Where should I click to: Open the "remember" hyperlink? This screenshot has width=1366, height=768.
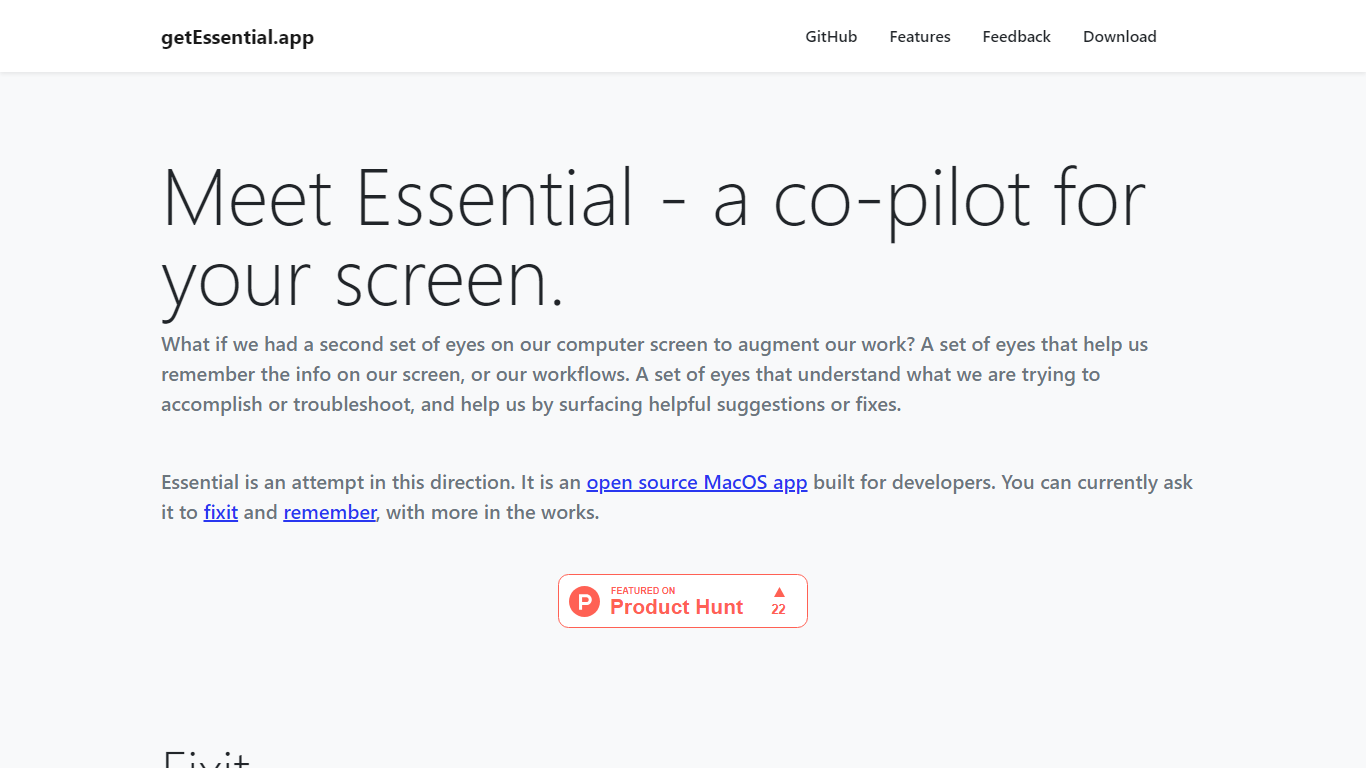point(329,512)
